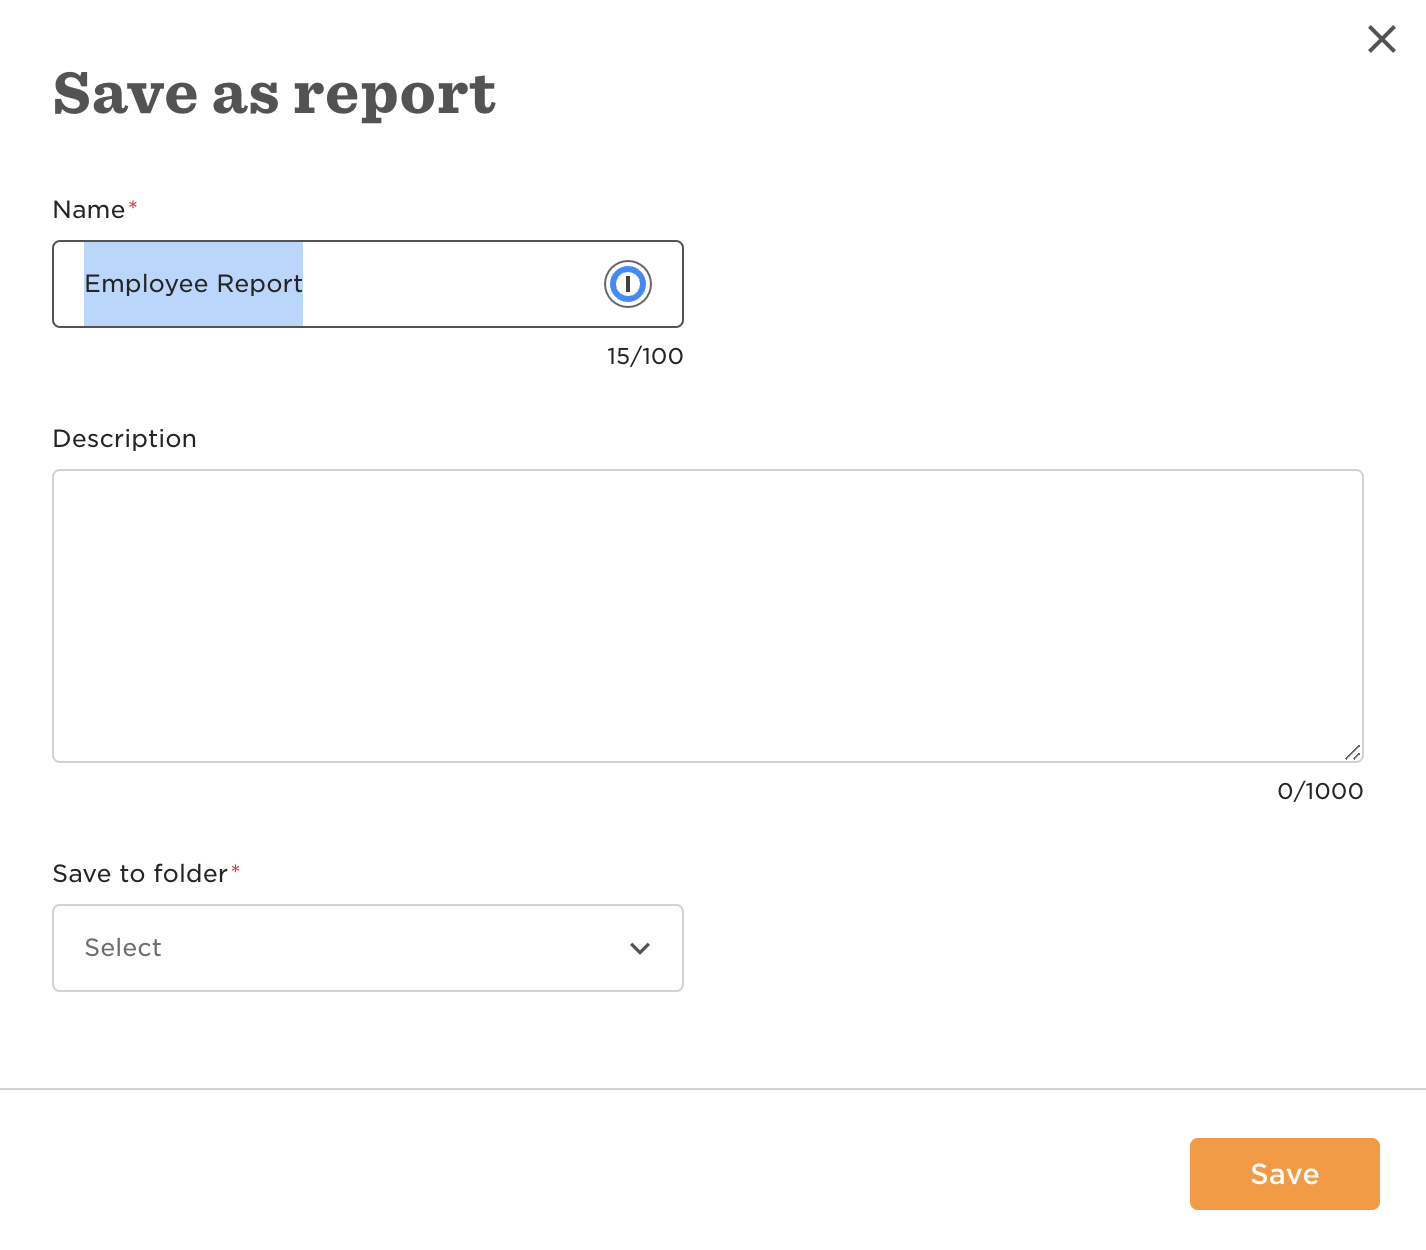Click the Select placeholder text

point(123,948)
